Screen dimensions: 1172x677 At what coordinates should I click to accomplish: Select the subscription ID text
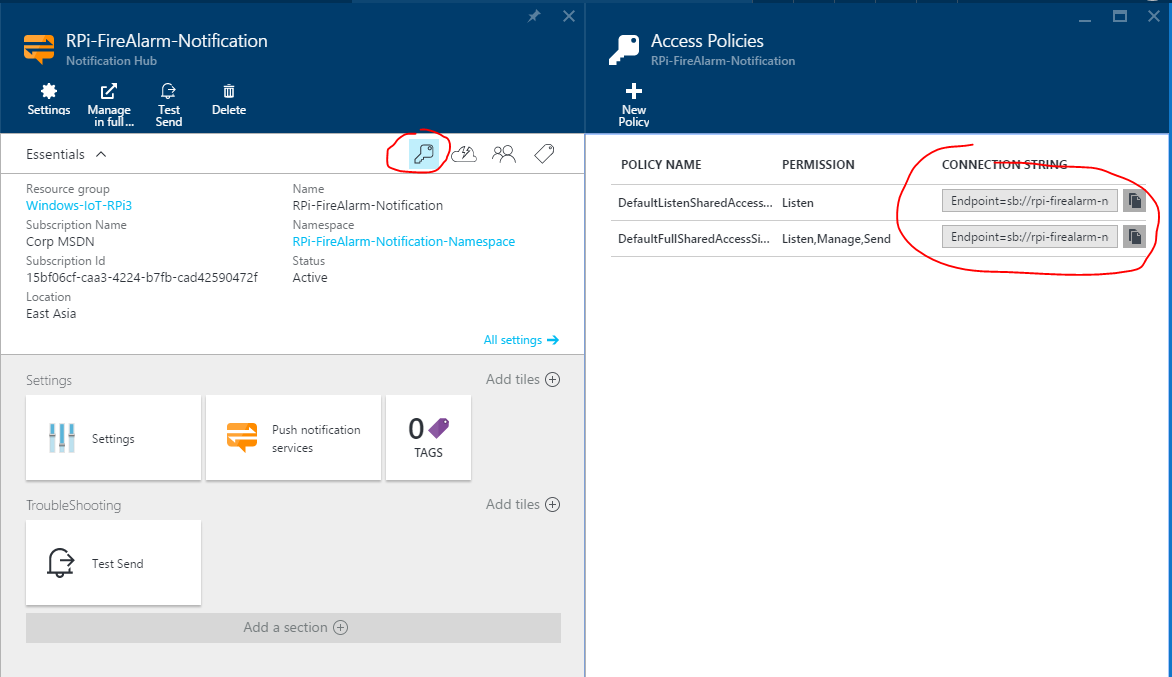pyautogui.click(x=142, y=277)
